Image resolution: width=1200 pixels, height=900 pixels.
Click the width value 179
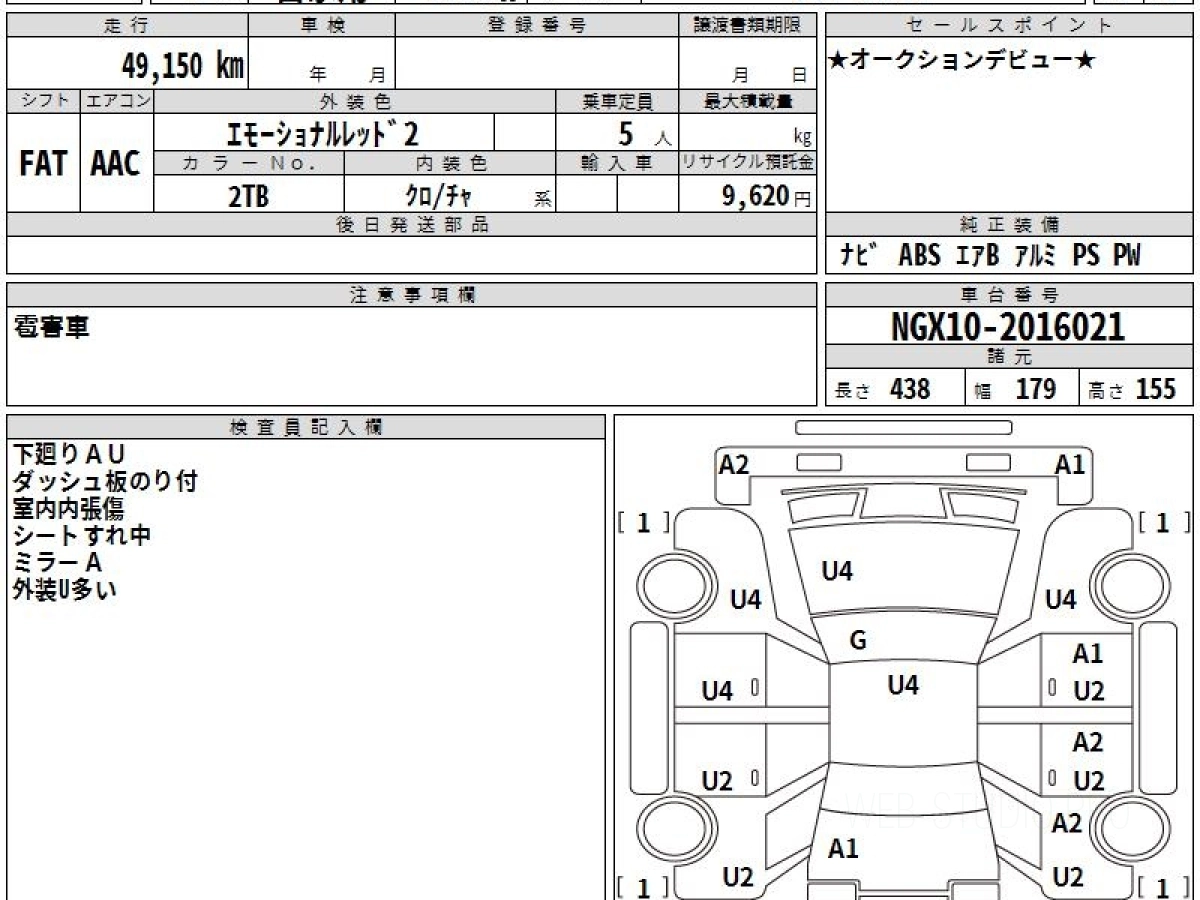[x=1036, y=389]
